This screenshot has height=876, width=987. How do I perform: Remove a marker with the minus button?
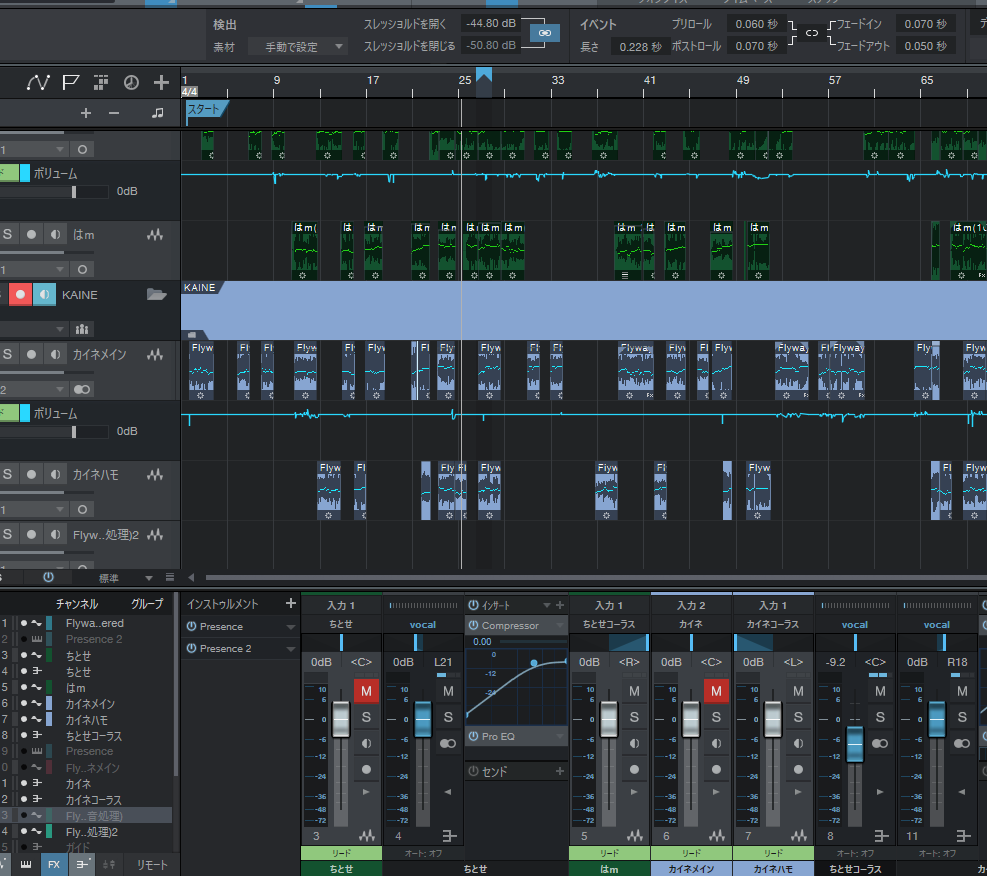[114, 113]
